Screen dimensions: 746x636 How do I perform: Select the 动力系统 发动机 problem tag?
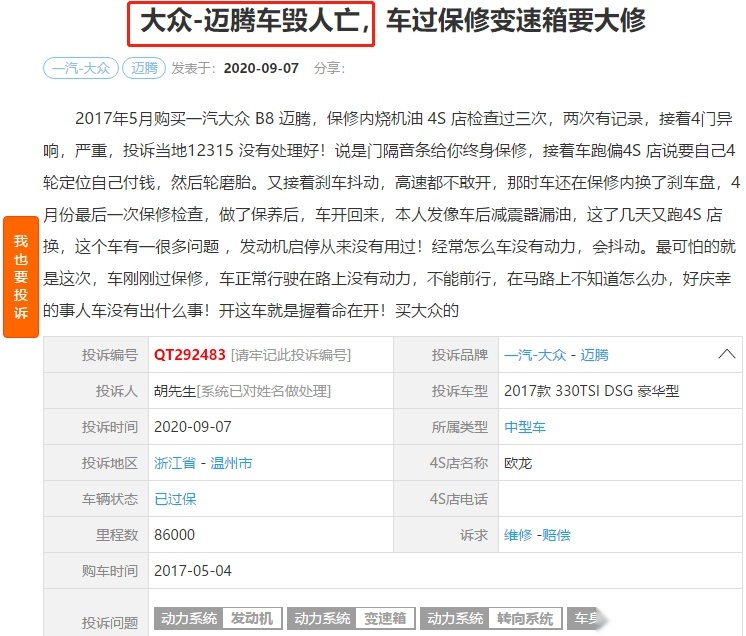click(218, 618)
